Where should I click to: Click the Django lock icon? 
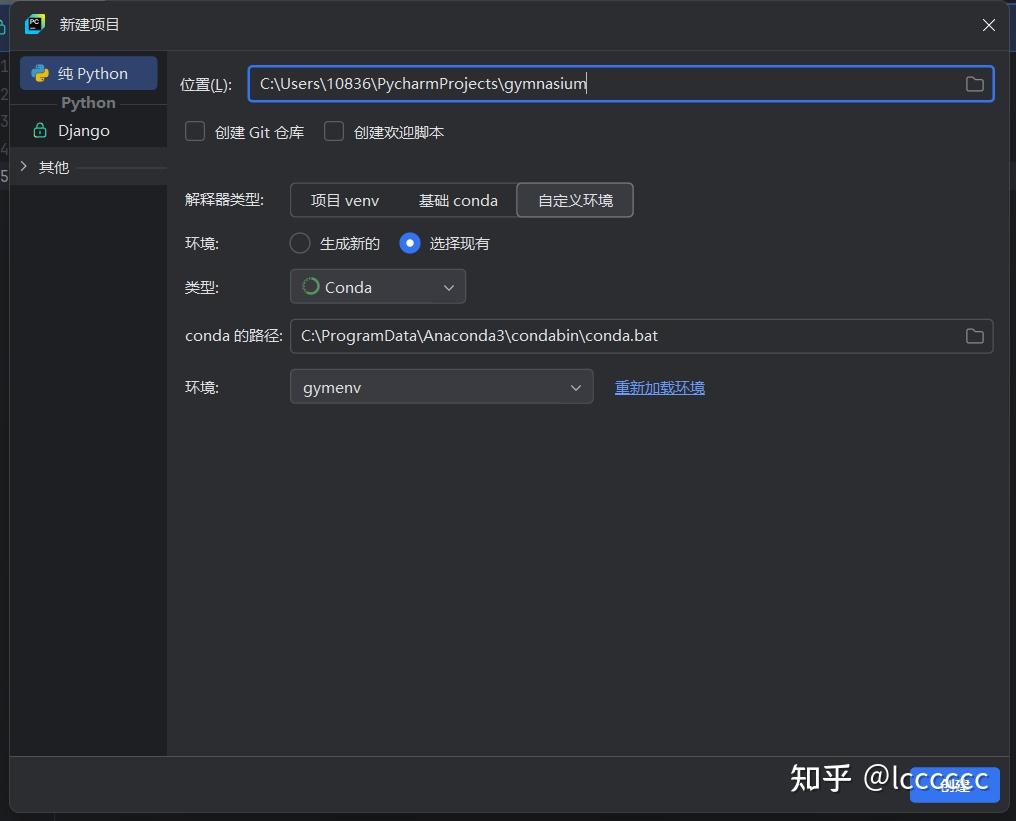(40, 130)
